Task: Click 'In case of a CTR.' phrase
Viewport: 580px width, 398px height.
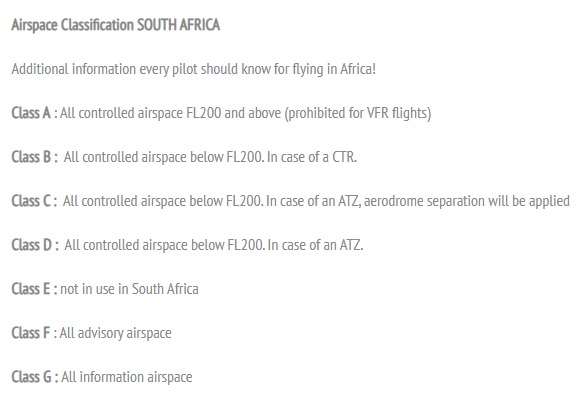Action: [312, 157]
